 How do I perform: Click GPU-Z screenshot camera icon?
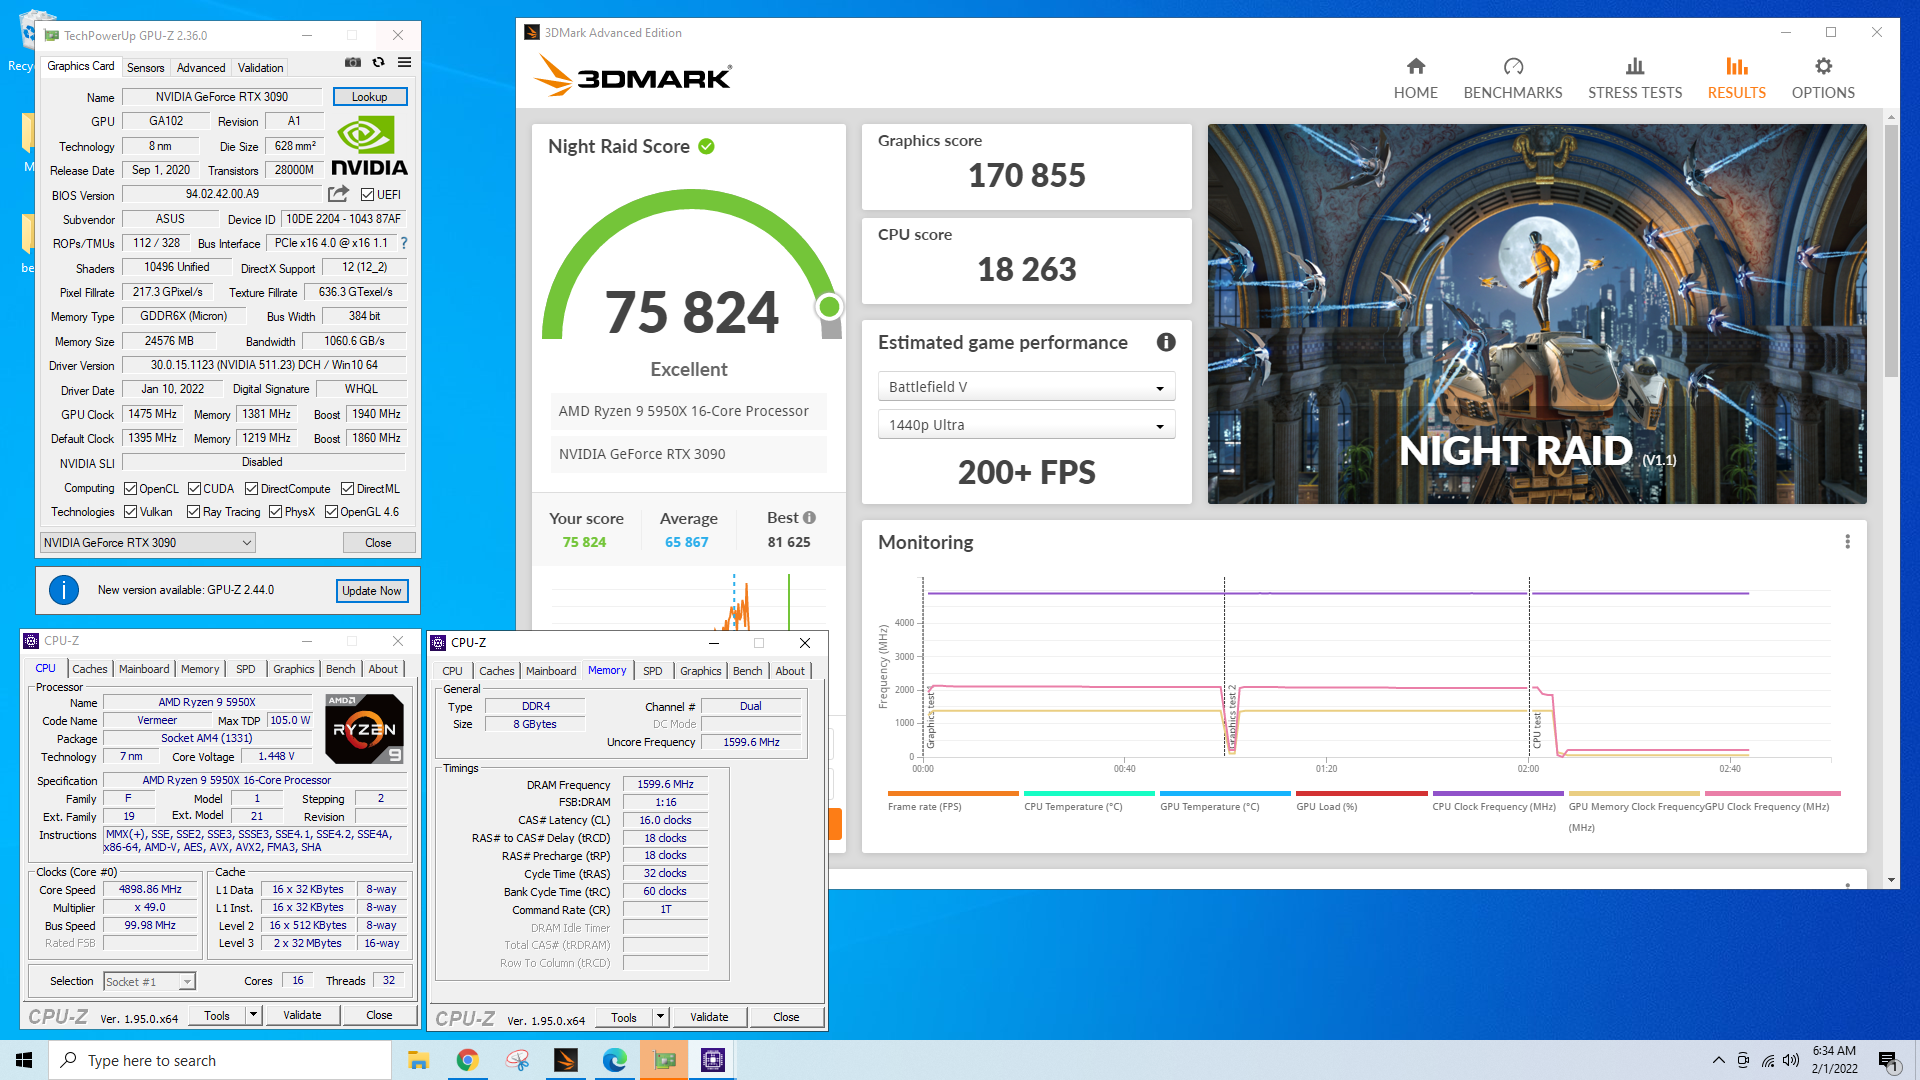click(x=353, y=62)
